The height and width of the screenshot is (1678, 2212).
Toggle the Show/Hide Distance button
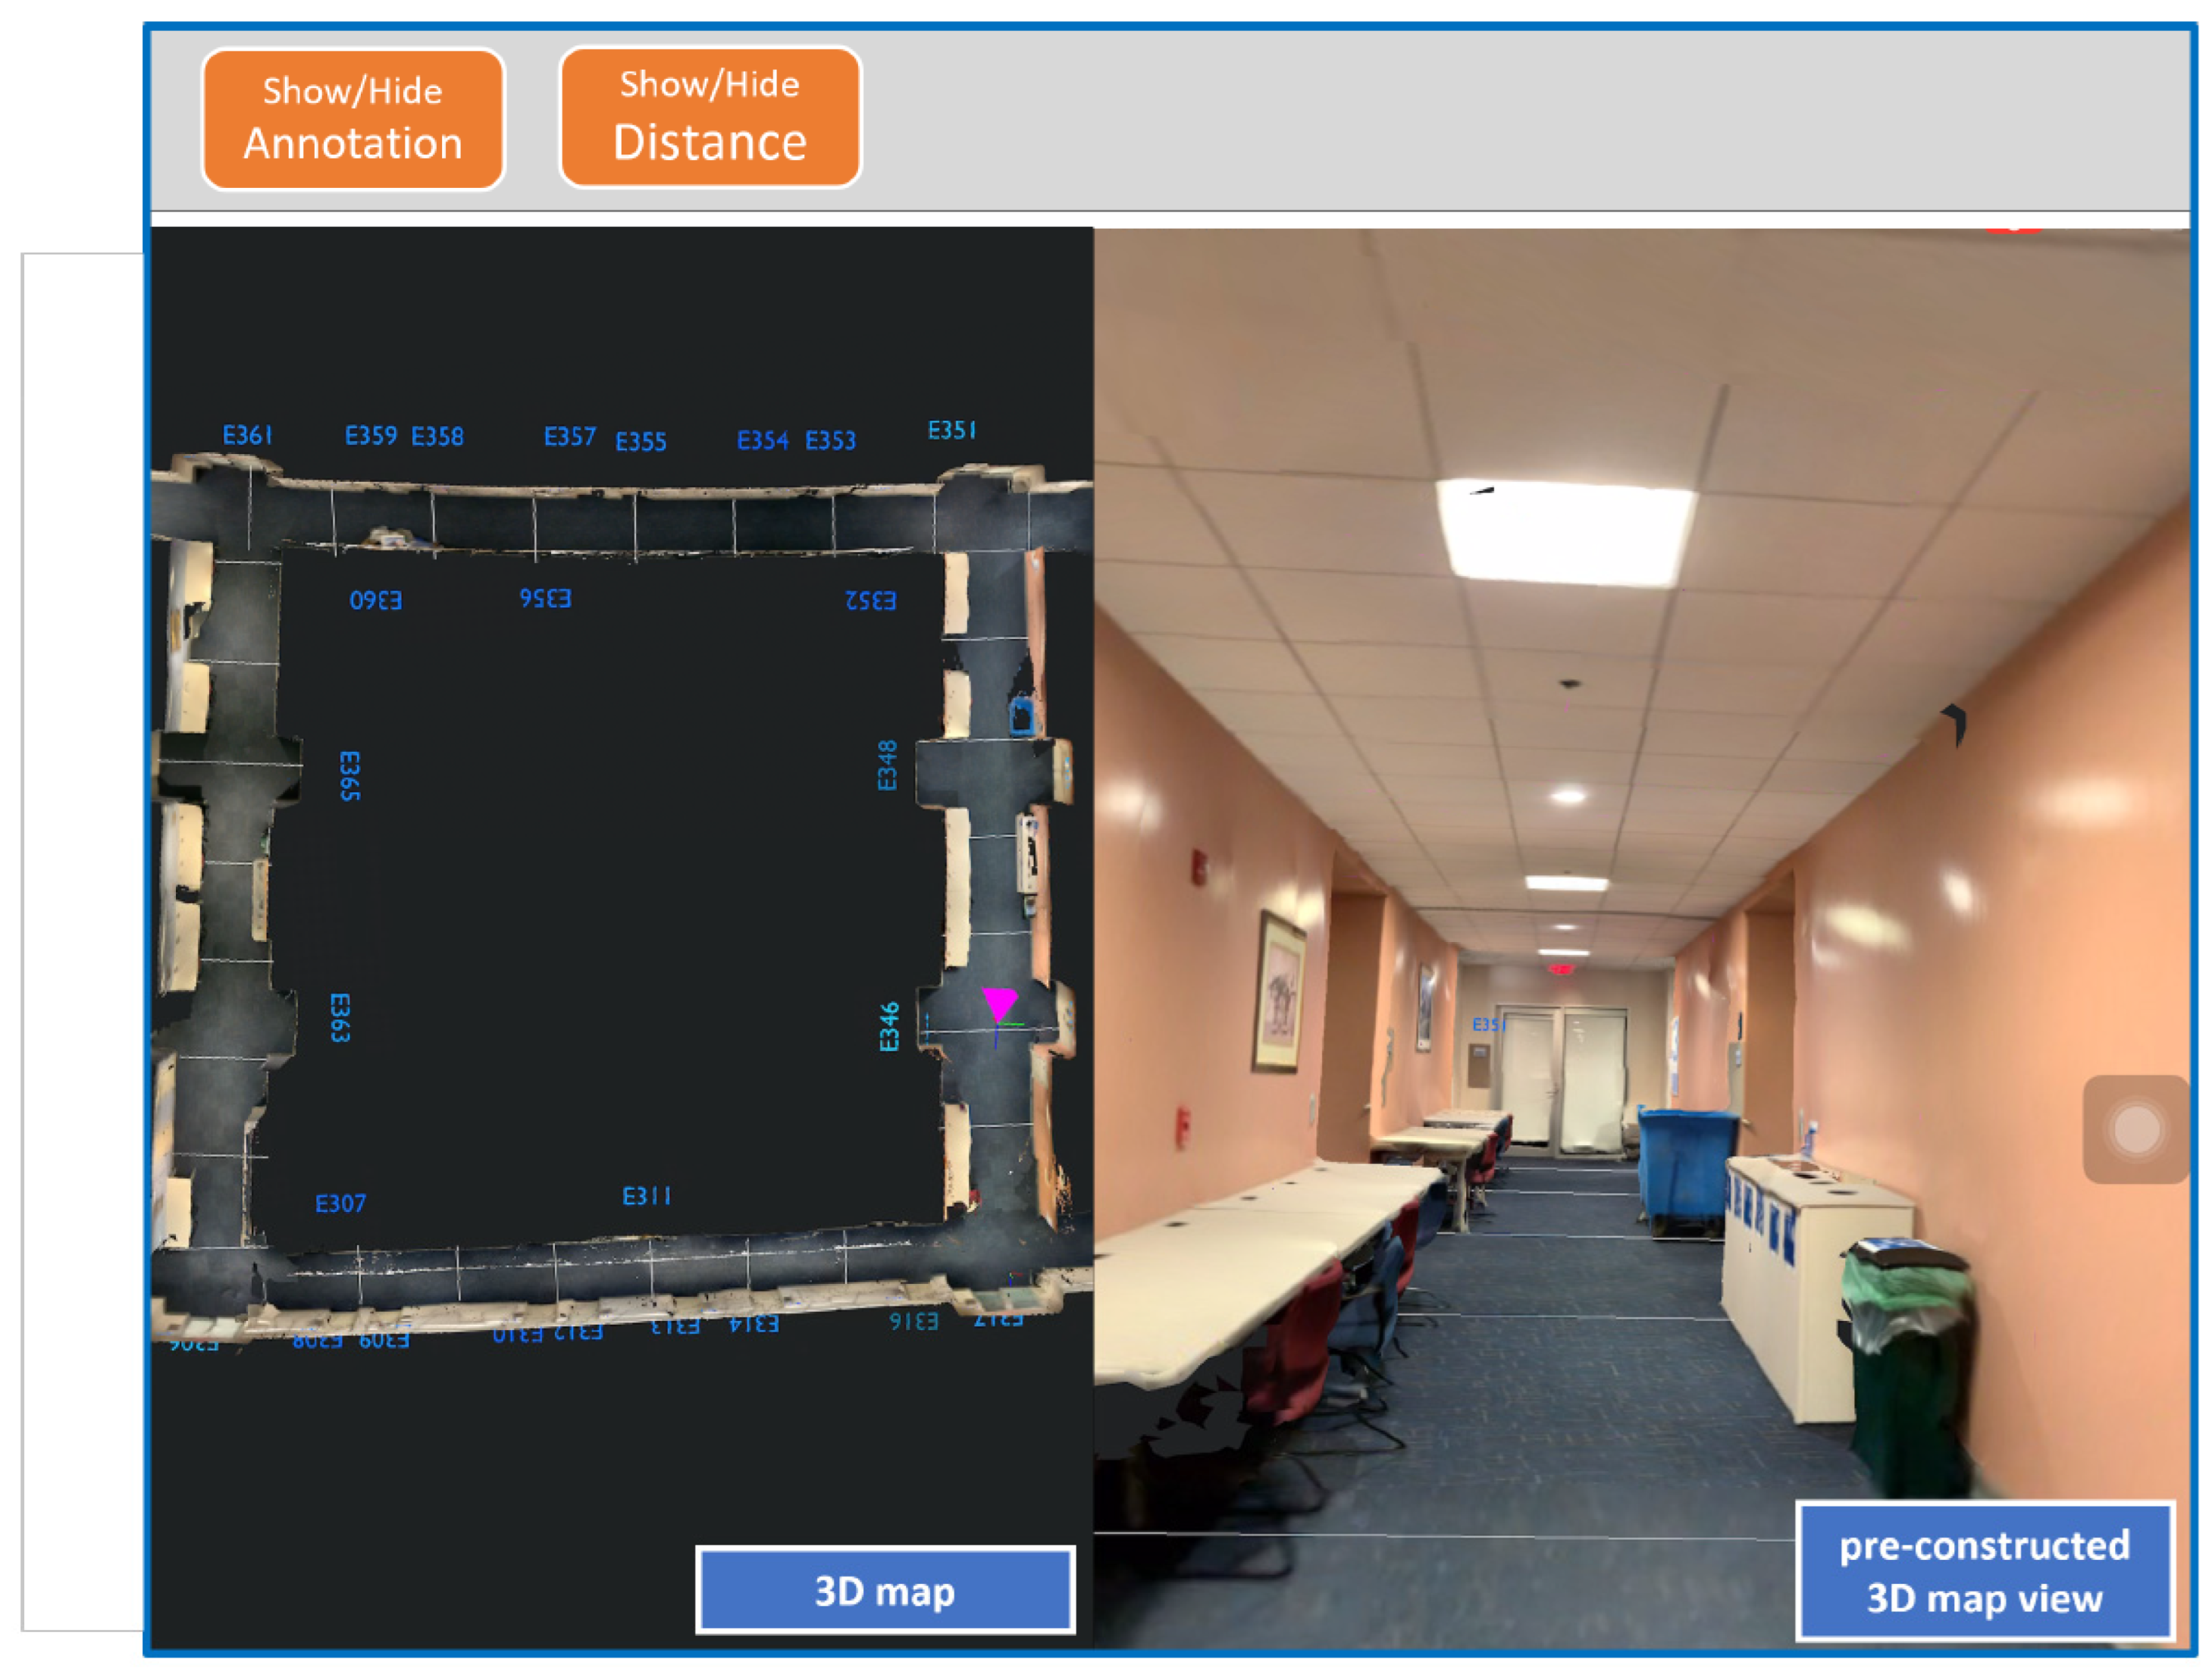[710, 117]
